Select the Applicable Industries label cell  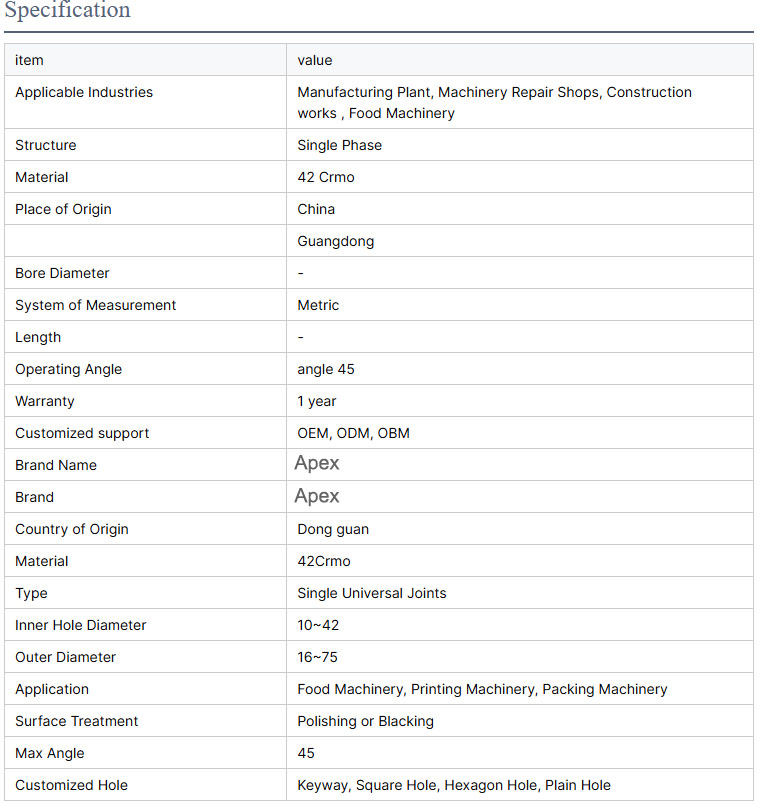(84, 93)
